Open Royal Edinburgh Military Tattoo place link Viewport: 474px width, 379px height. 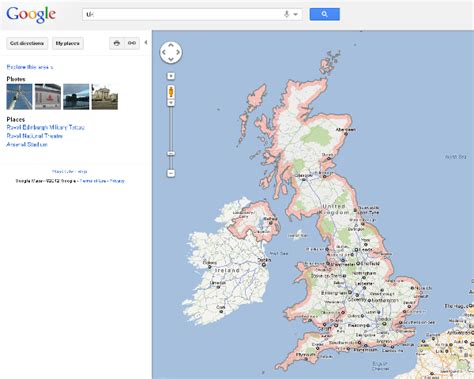pos(46,127)
